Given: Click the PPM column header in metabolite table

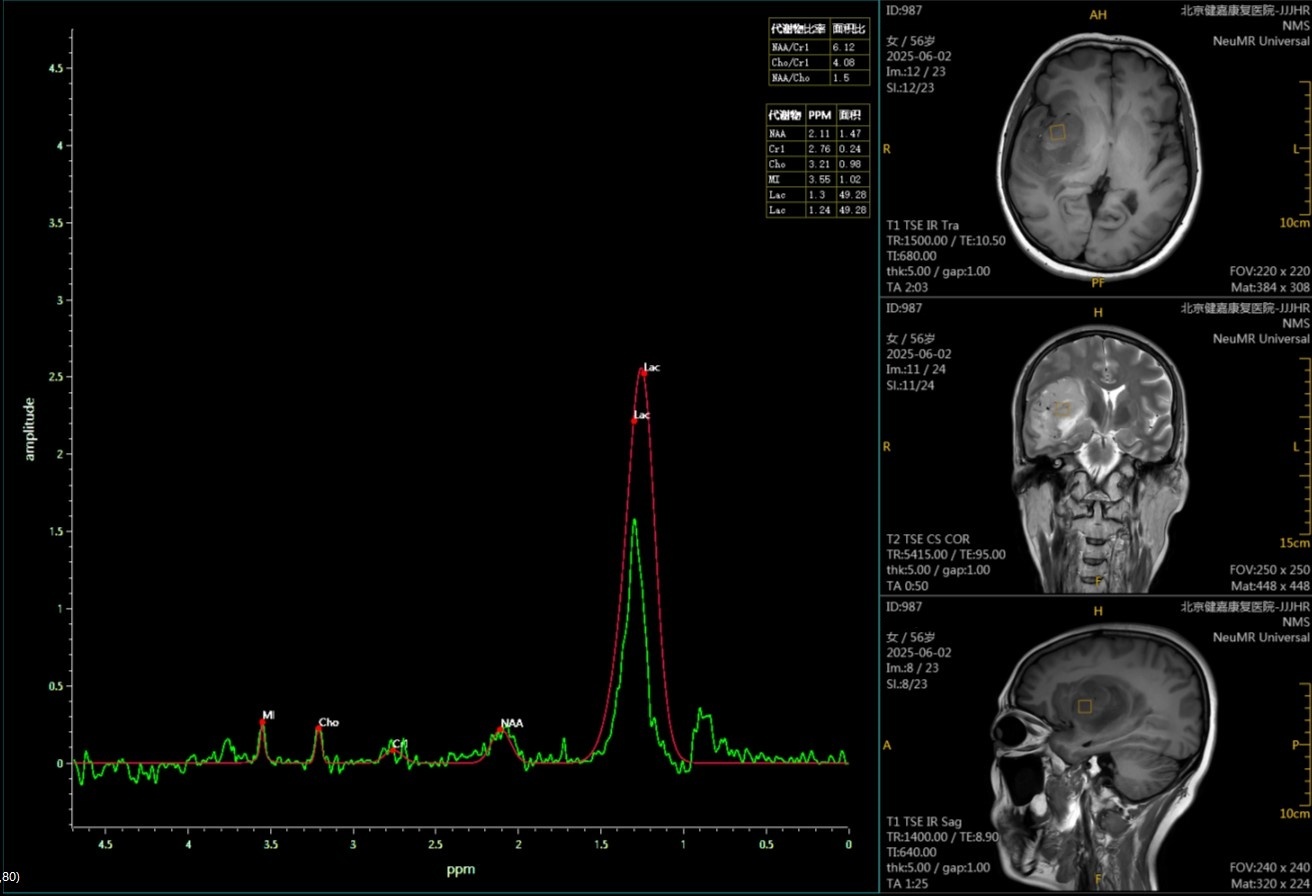Looking at the screenshot, I should point(819,115).
